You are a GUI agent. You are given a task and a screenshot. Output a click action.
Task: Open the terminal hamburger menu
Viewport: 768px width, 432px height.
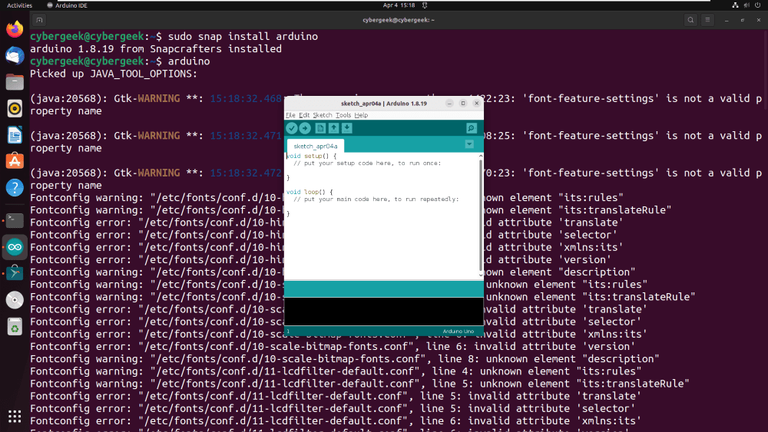707,20
